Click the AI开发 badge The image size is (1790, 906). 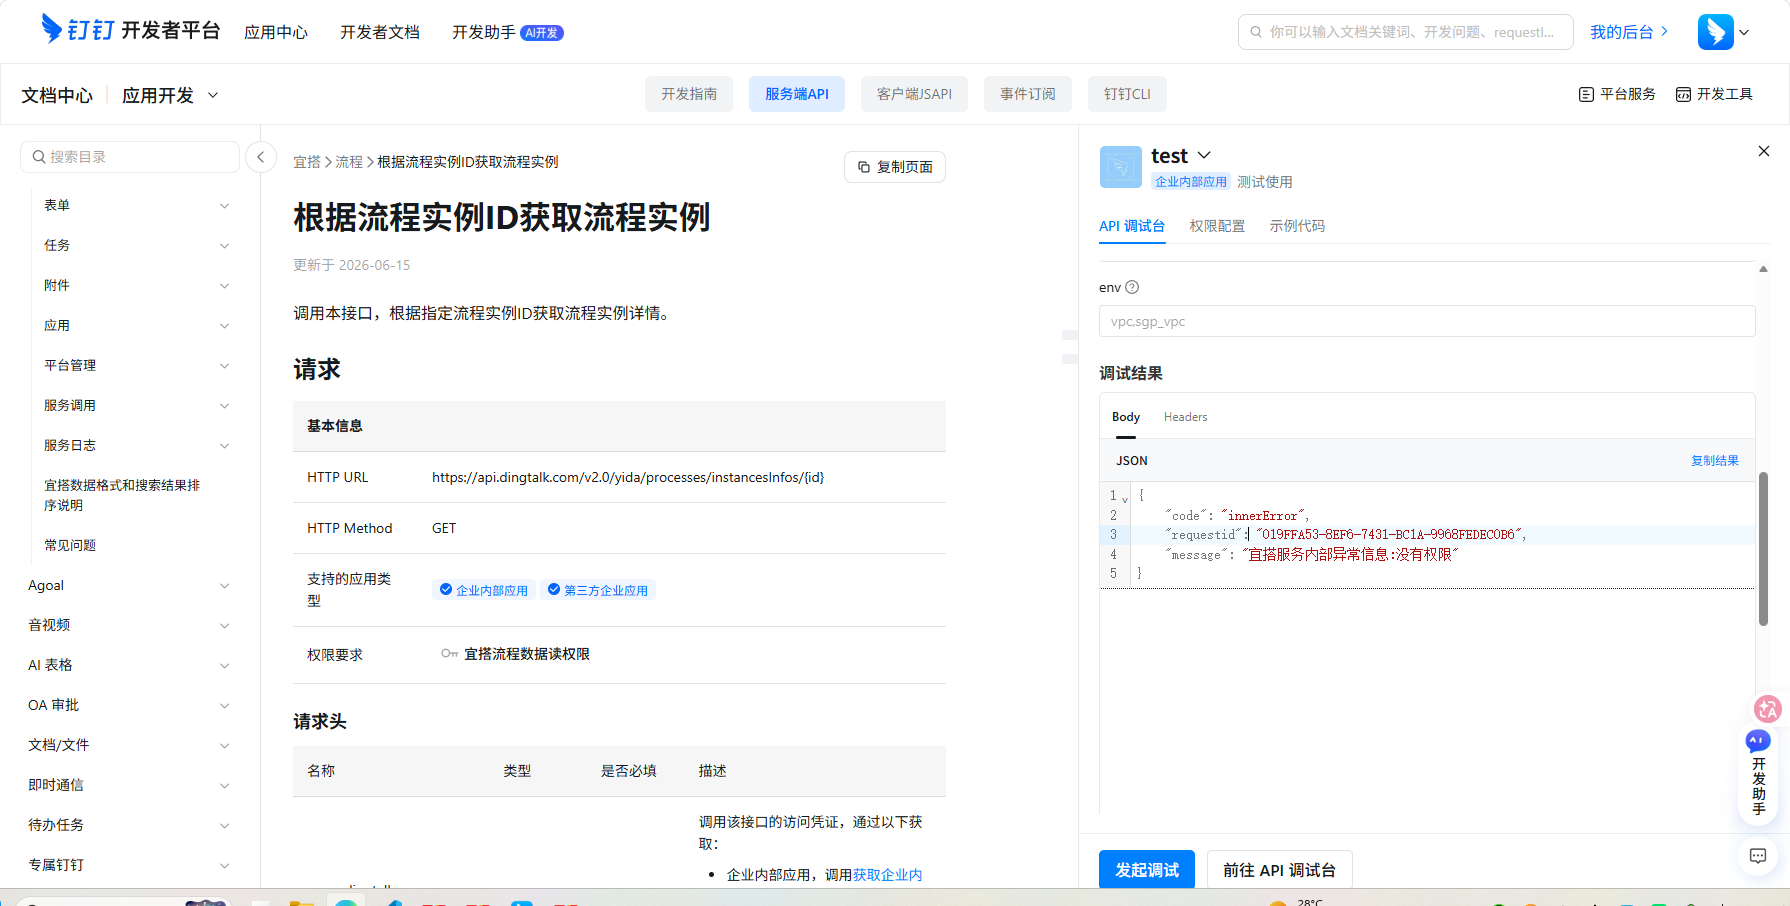pyautogui.click(x=543, y=33)
